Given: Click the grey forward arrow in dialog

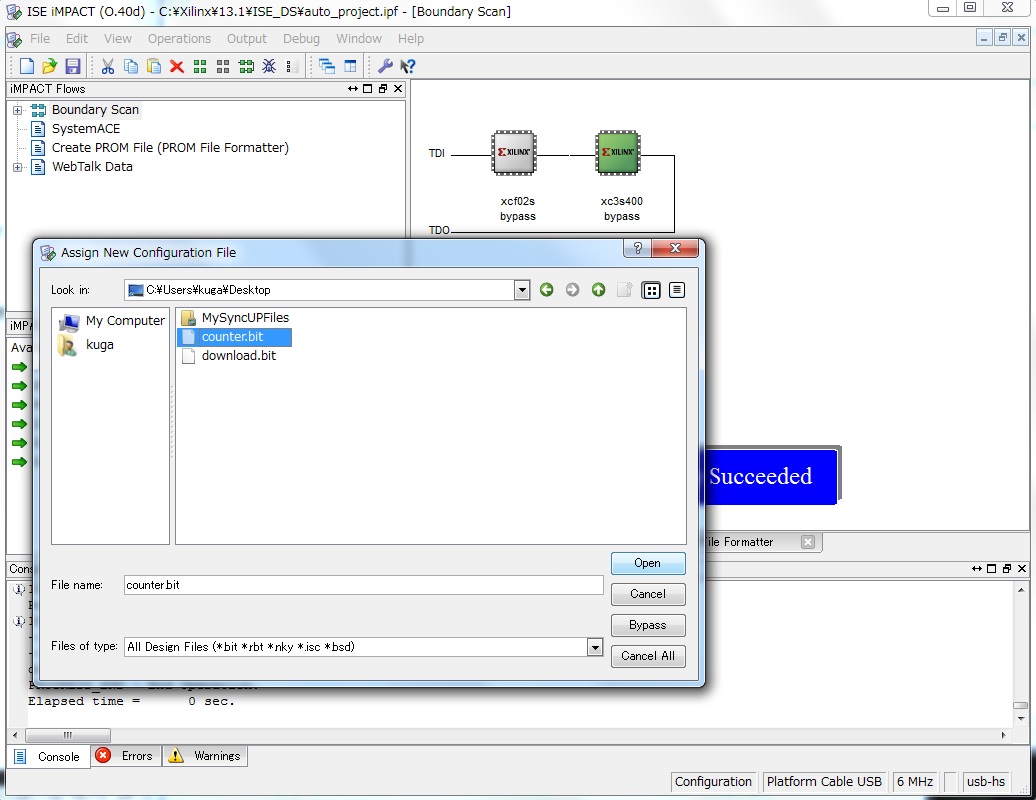Looking at the screenshot, I should pos(572,289).
